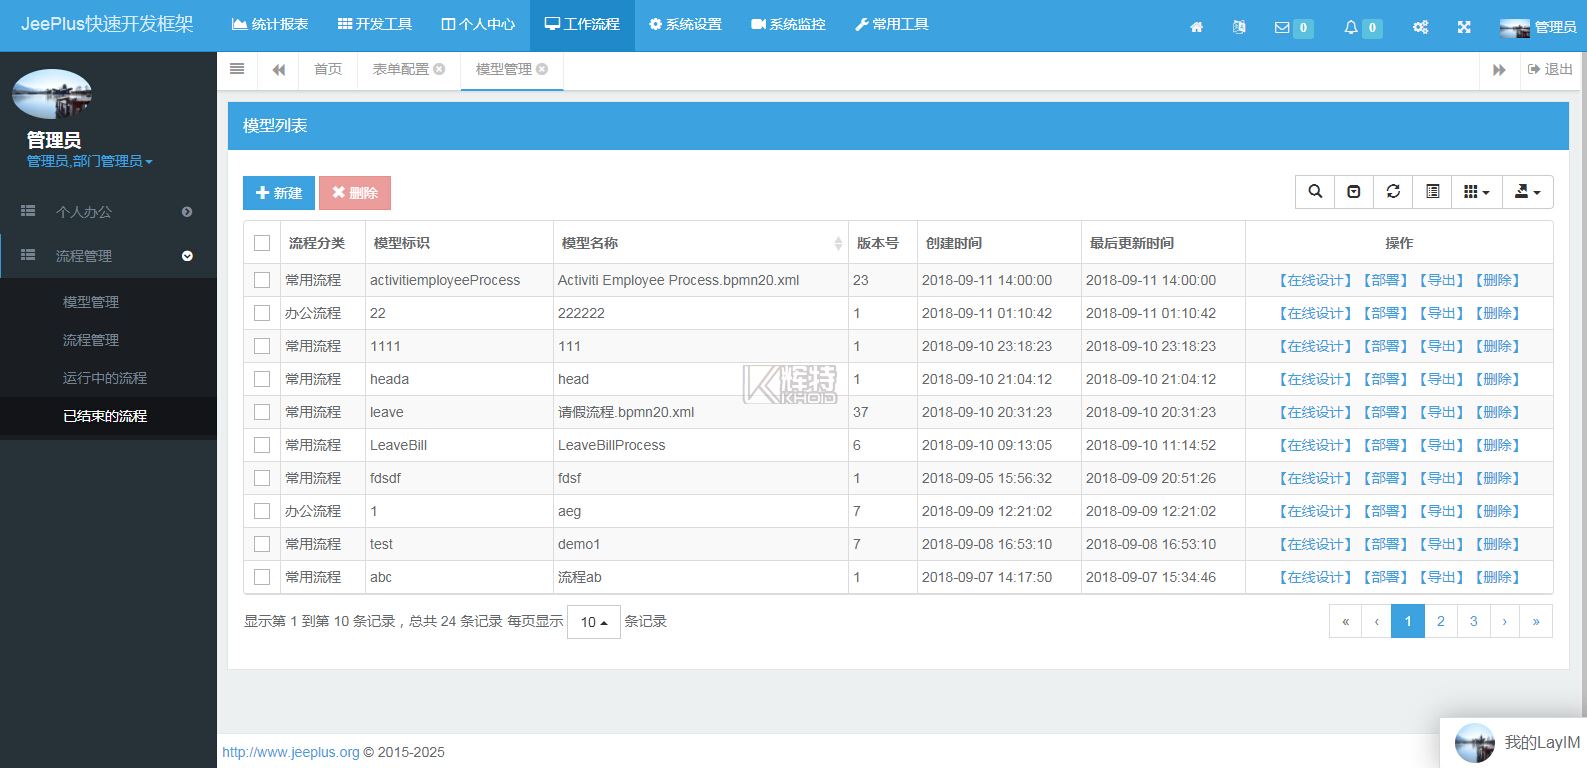Check the abc row checkbox
The height and width of the screenshot is (768, 1587).
(x=262, y=577)
